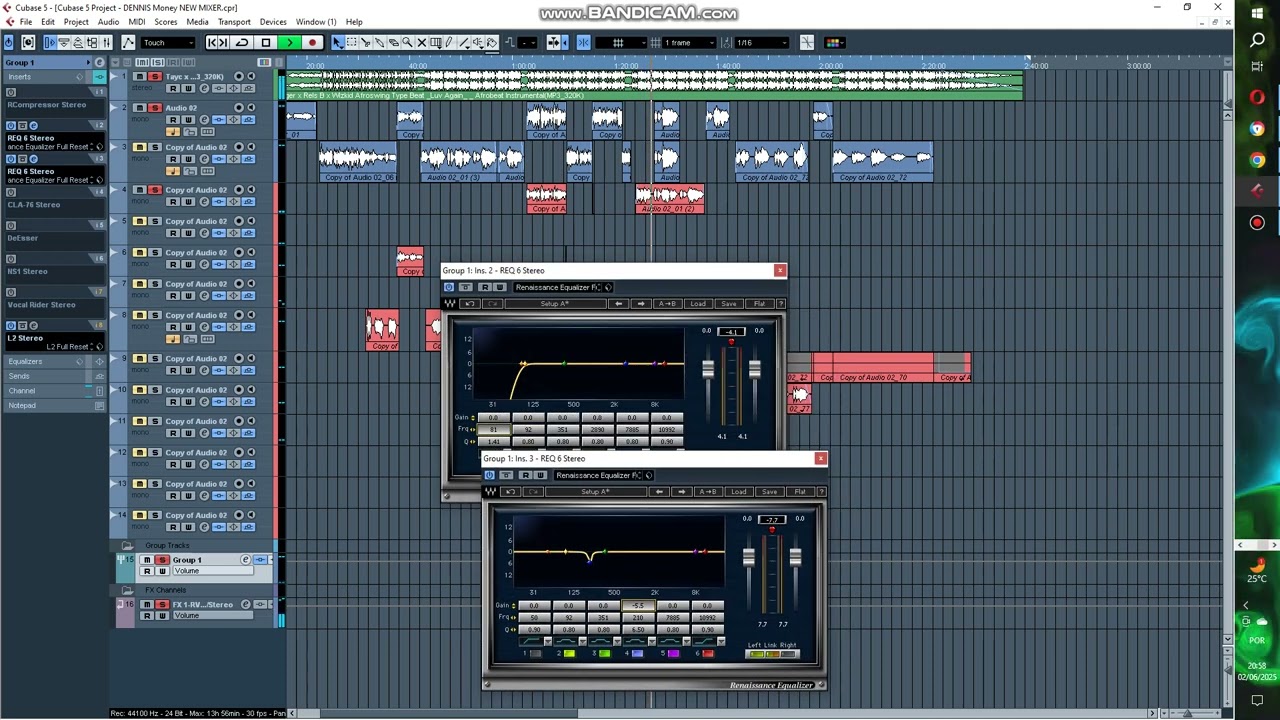Click the 6.50 Q field in Ins. 3
The height and width of the screenshot is (720, 1280).
tap(638, 630)
